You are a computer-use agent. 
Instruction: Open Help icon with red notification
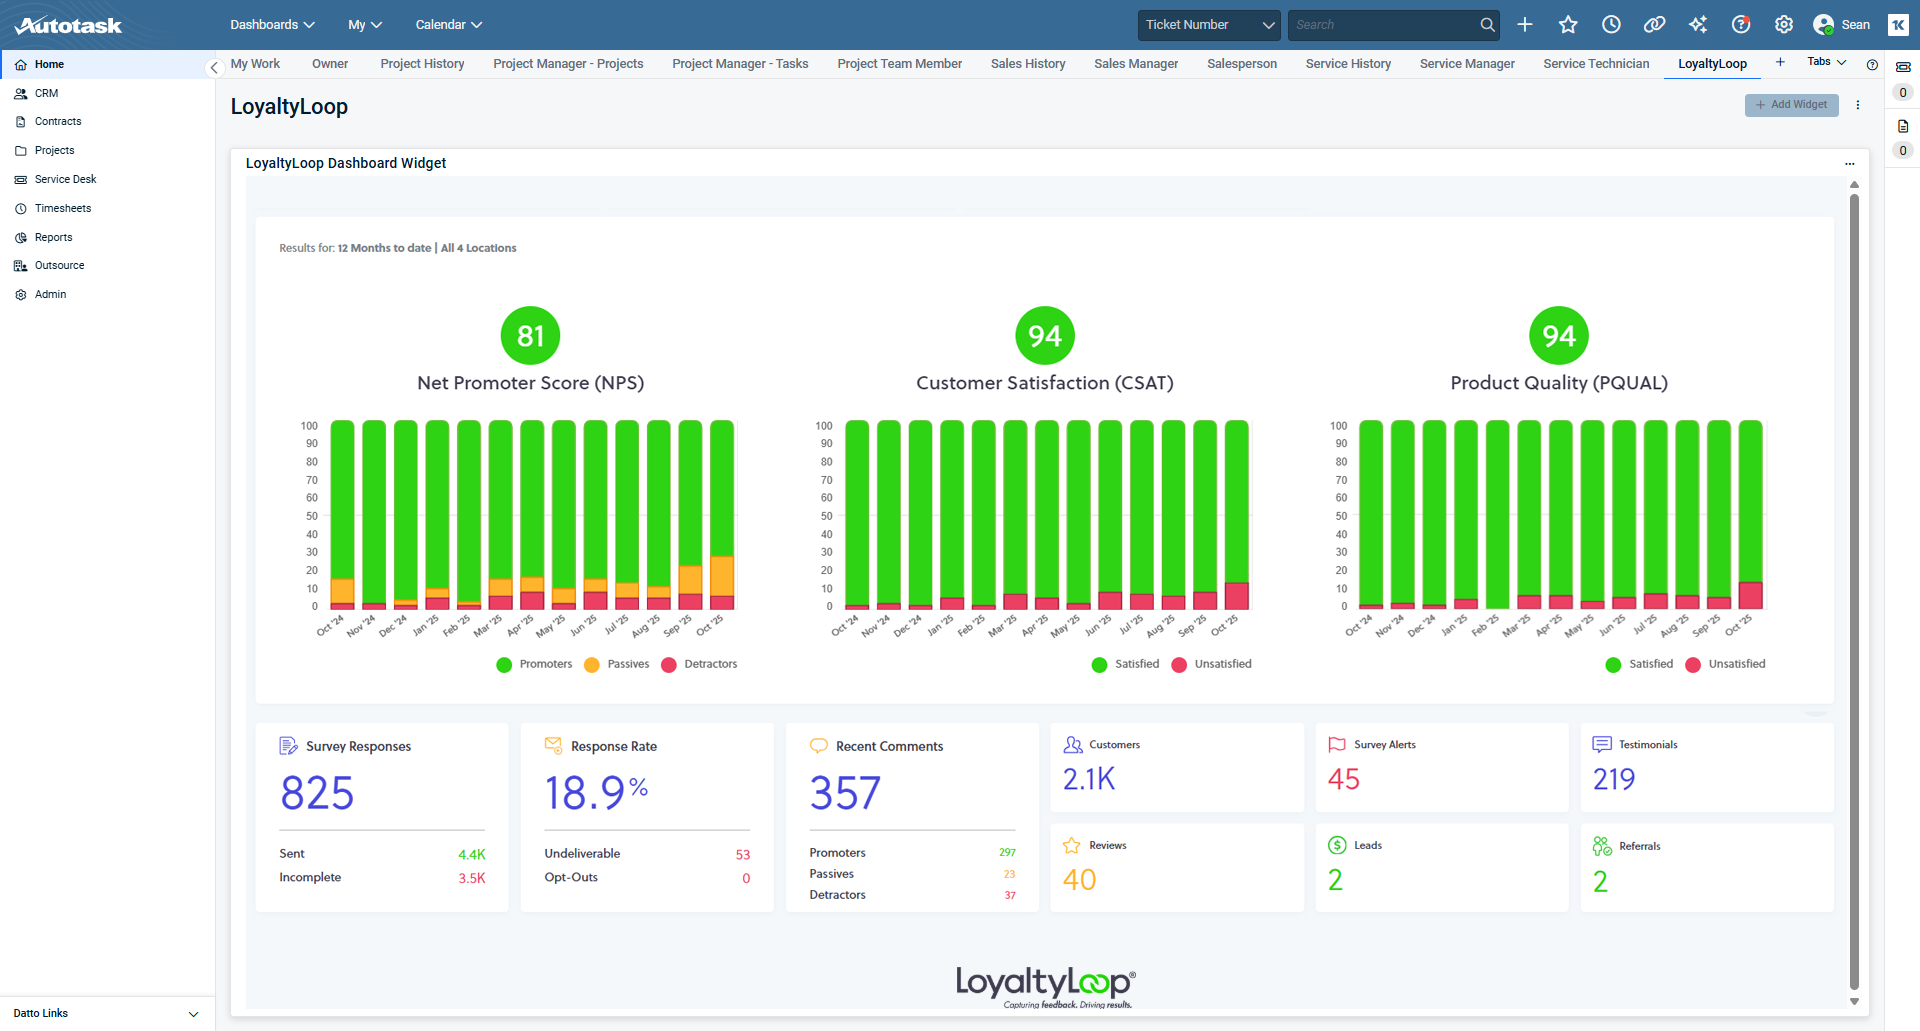pos(1741,25)
